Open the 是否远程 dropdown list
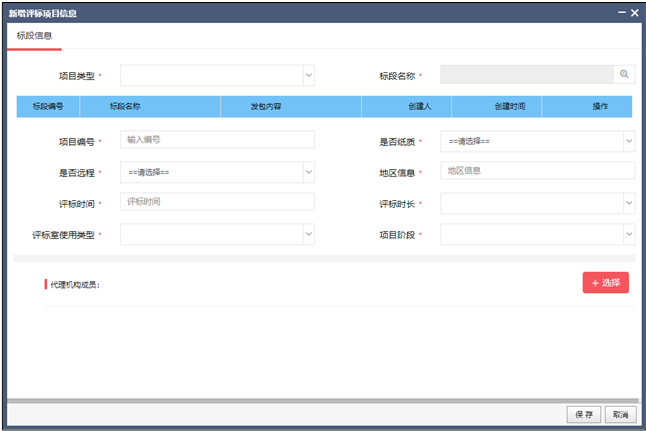The height and width of the screenshot is (431, 646). 218,172
